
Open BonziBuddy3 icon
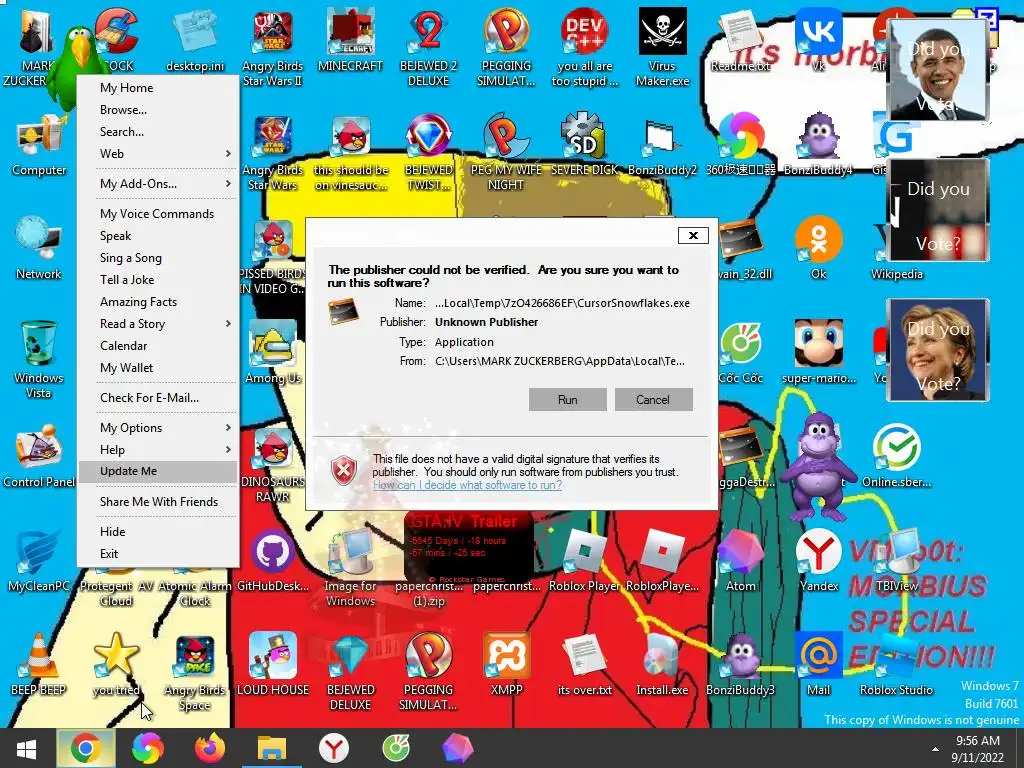point(740,665)
